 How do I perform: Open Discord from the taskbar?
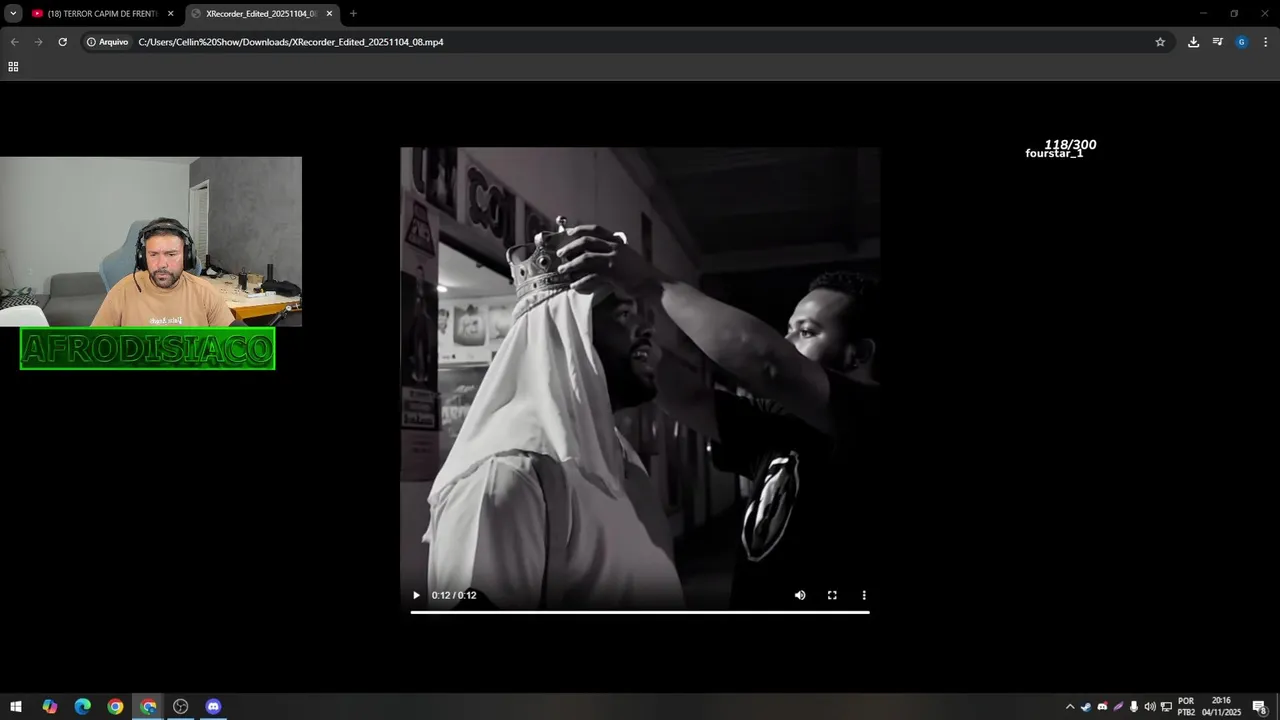pos(213,706)
